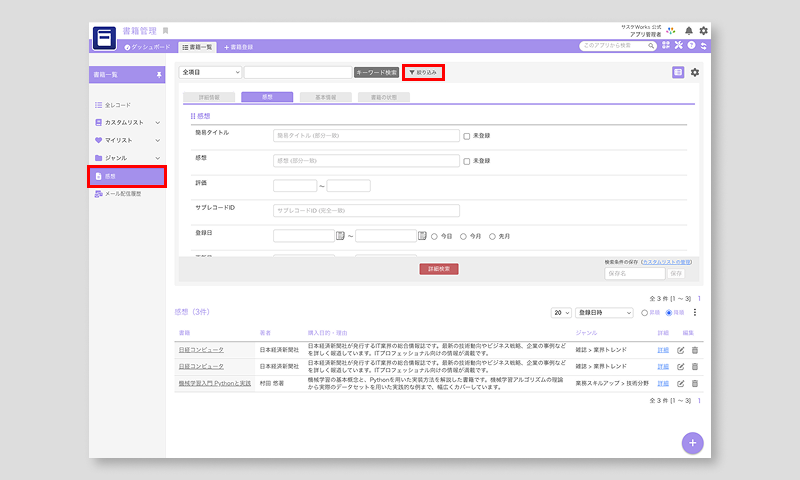Viewport: 800px width, 480px height.
Task: Click the 絞り込み filter button
Action: point(423,72)
